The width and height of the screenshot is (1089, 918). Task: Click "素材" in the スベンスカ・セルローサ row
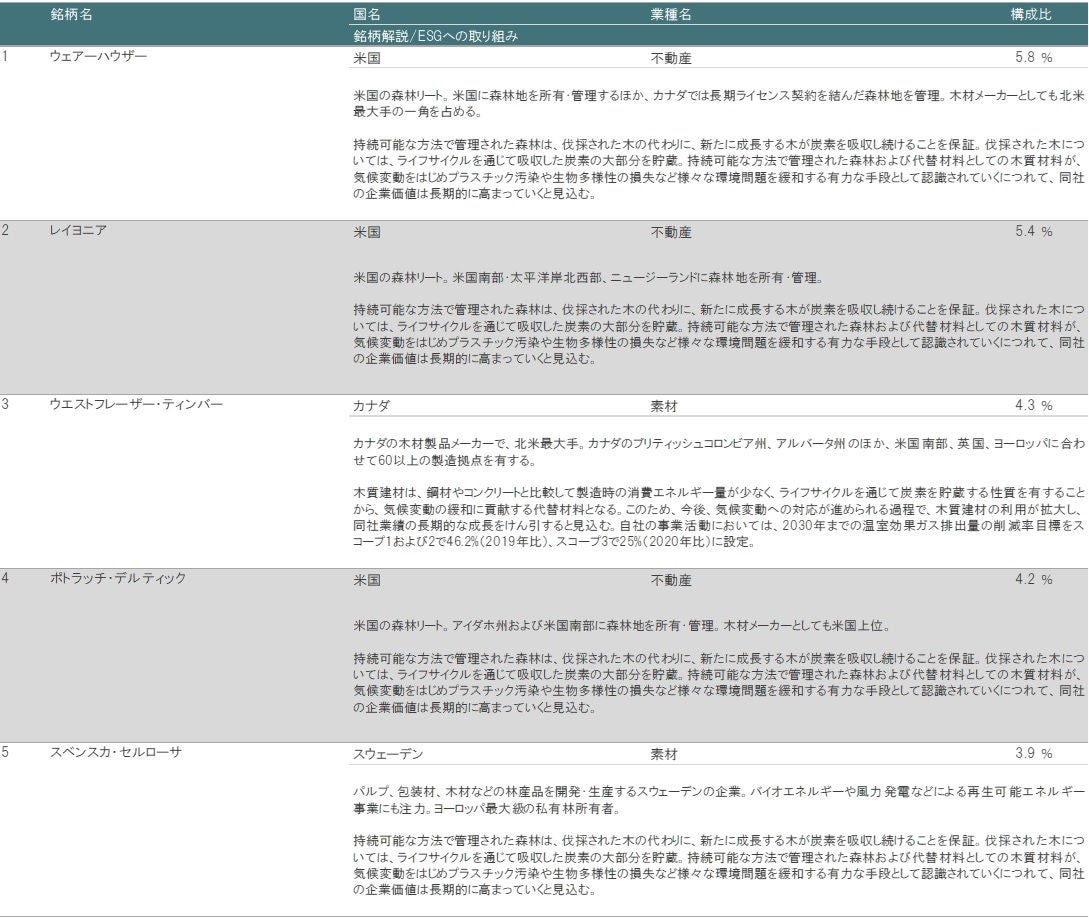[664, 754]
